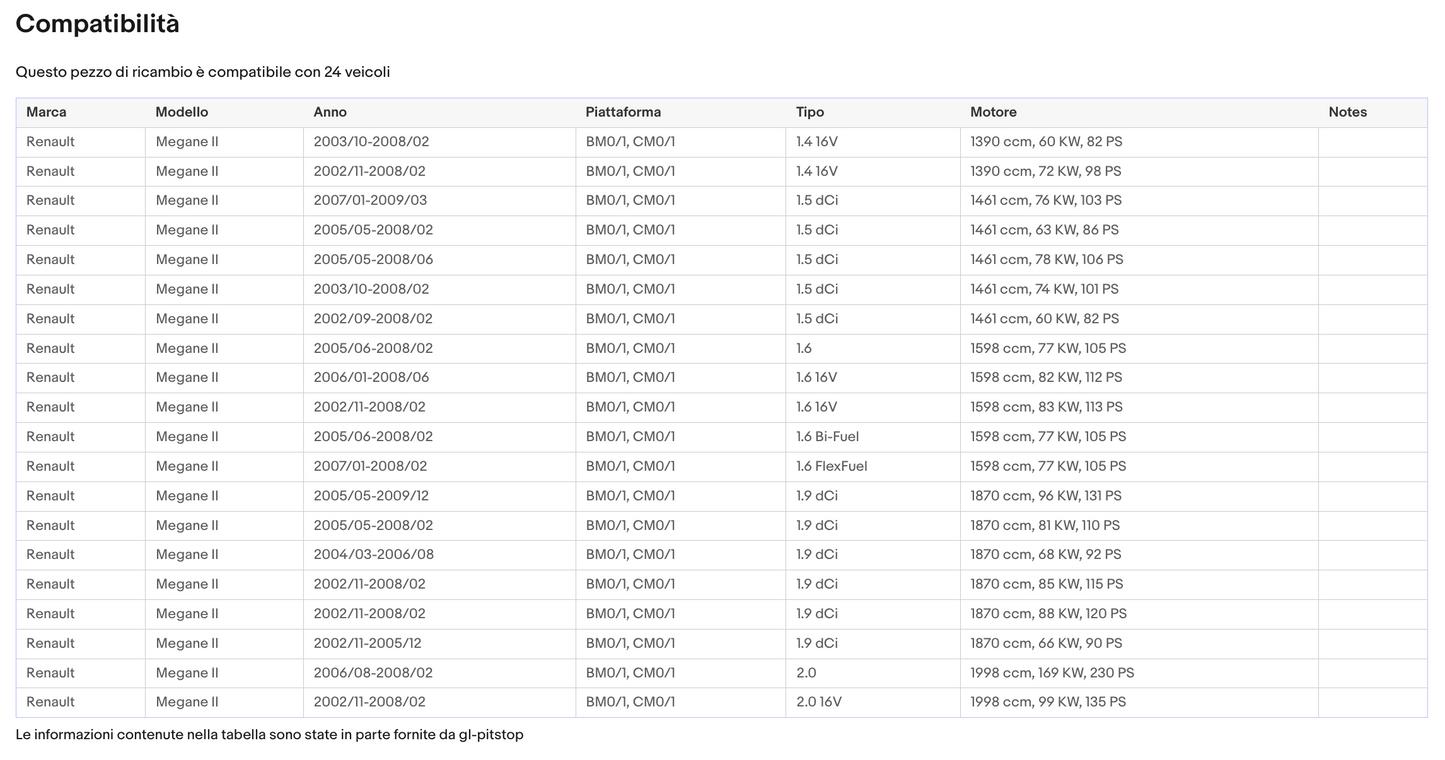This screenshot has height=760, width=1445.
Task: Click the Notes column header
Action: click(x=1347, y=112)
